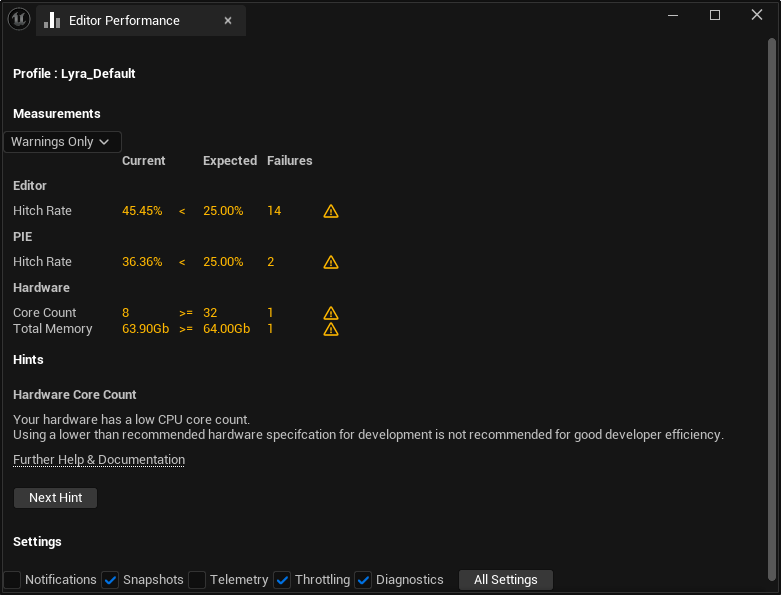Click the Measurements section heading
This screenshot has width=781, height=595.
coord(57,114)
